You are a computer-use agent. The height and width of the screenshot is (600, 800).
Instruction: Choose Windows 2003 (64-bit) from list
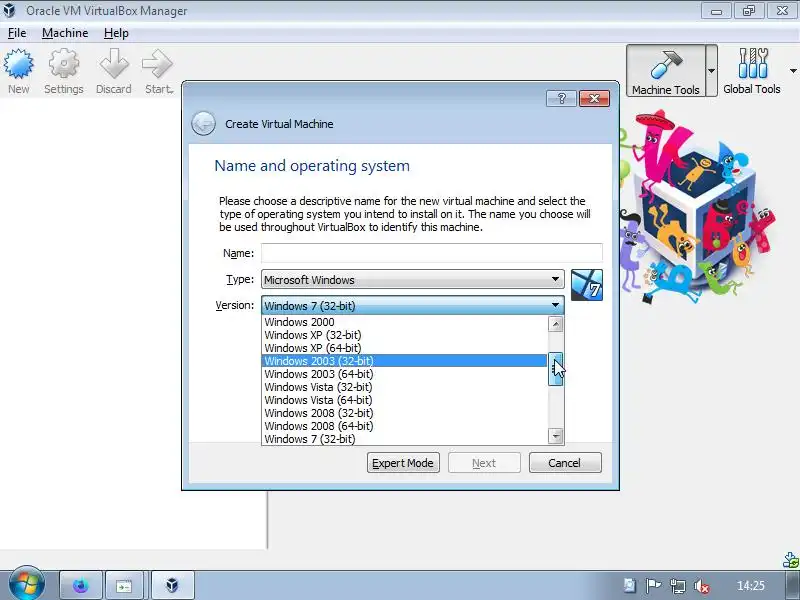tap(405, 374)
